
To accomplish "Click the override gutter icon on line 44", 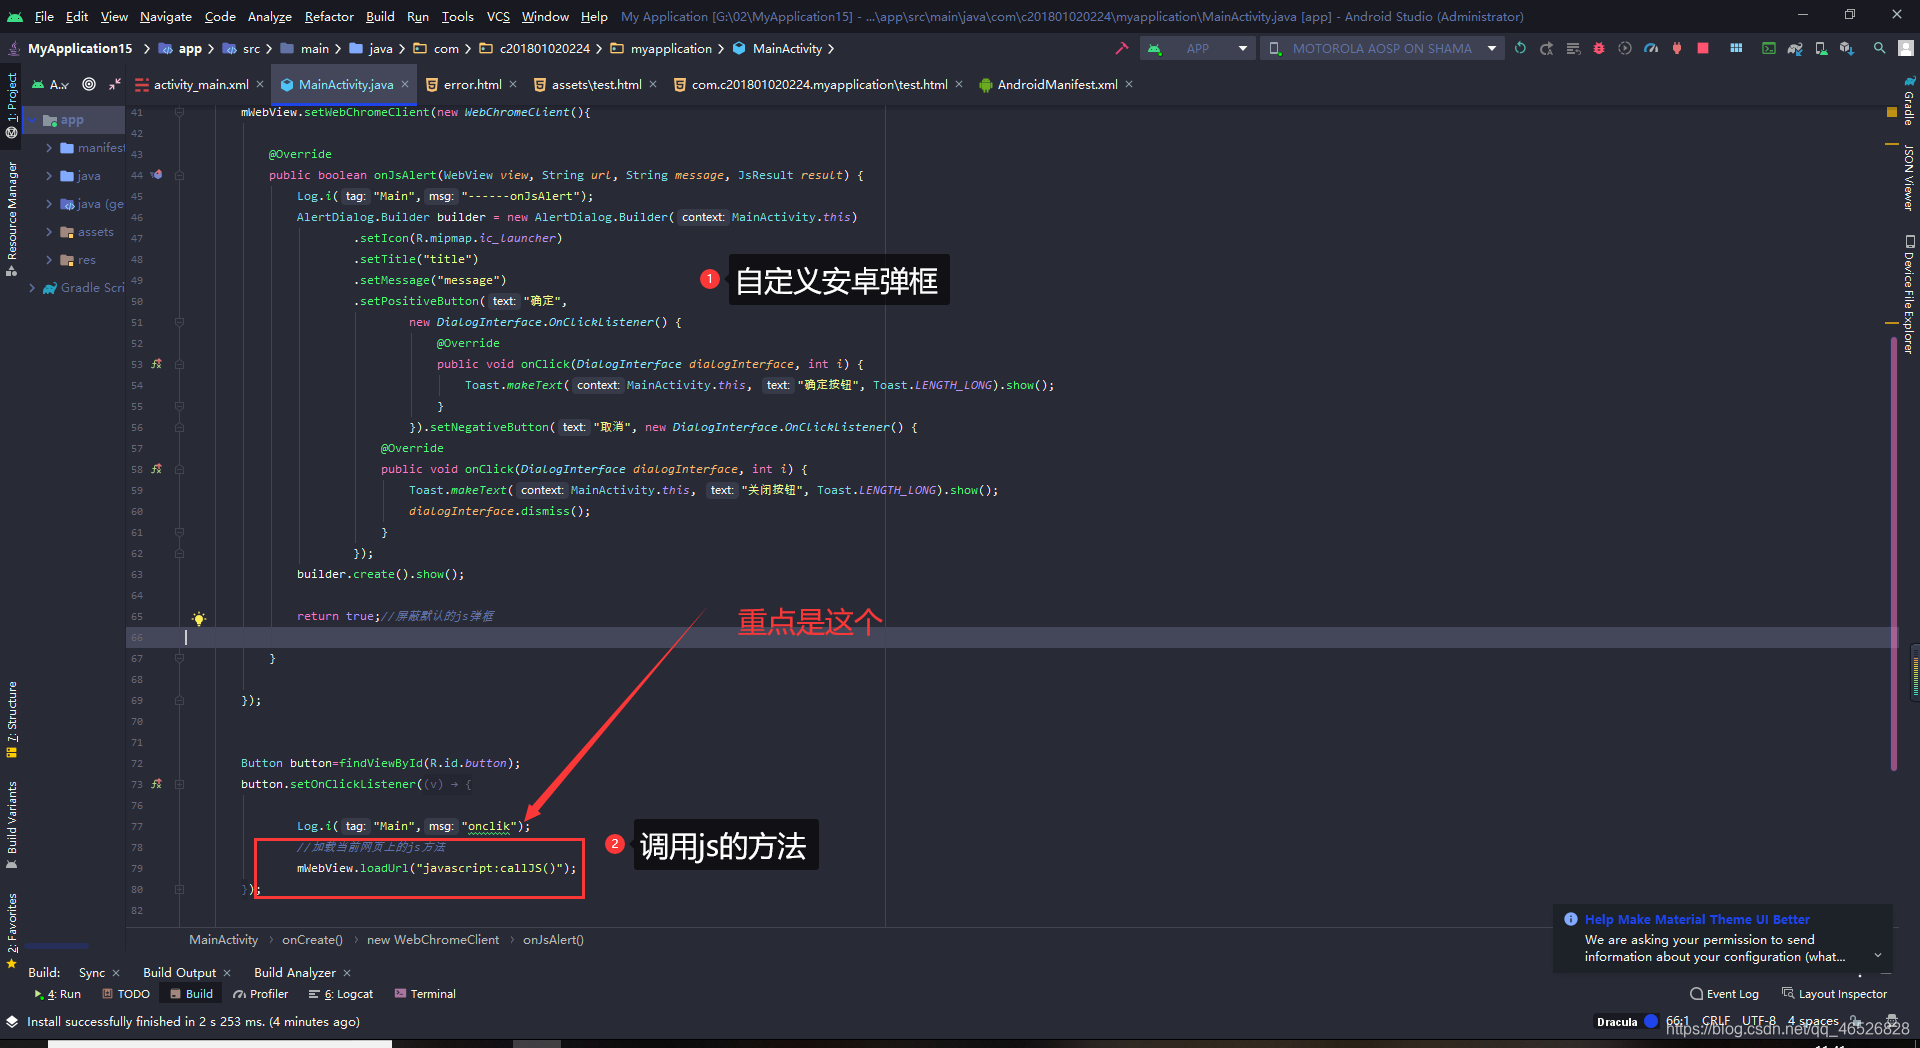I will tap(157, 175).
